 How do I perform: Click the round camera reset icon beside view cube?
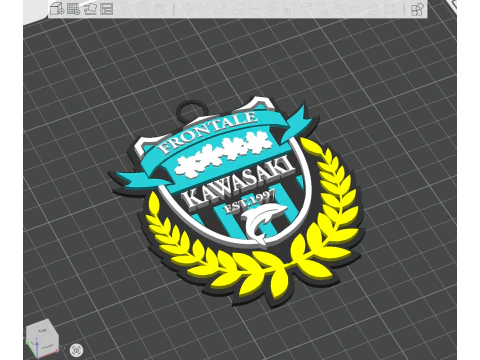point(77,350)
